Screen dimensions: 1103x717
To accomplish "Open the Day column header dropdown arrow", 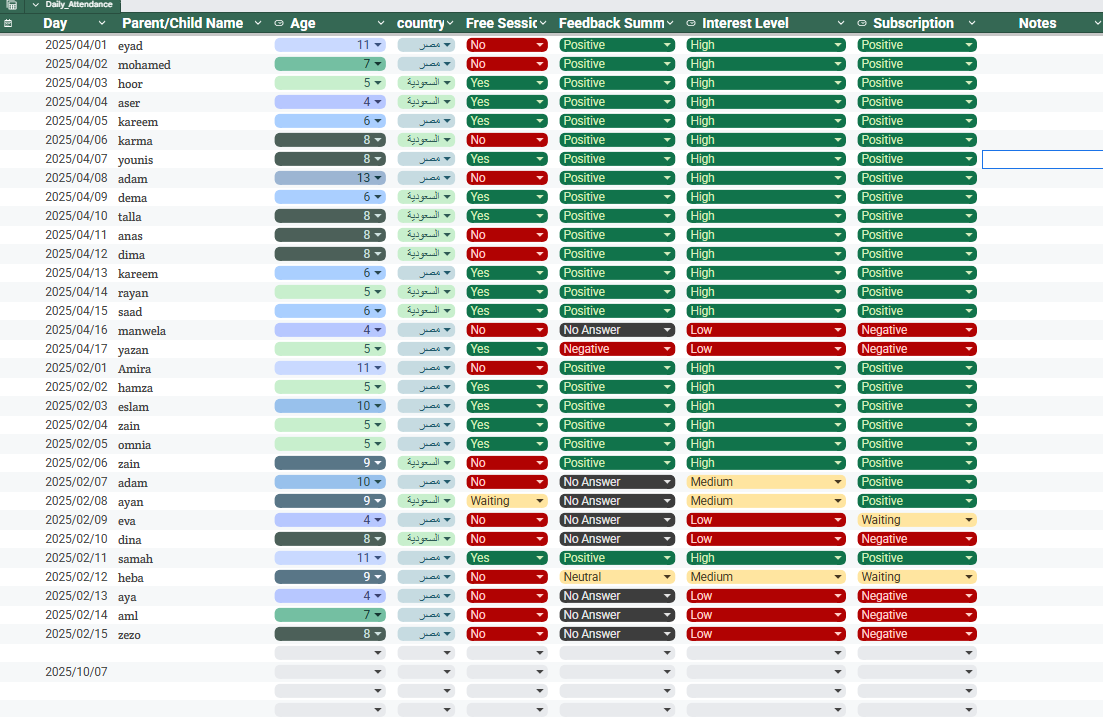I will point(102,23).
